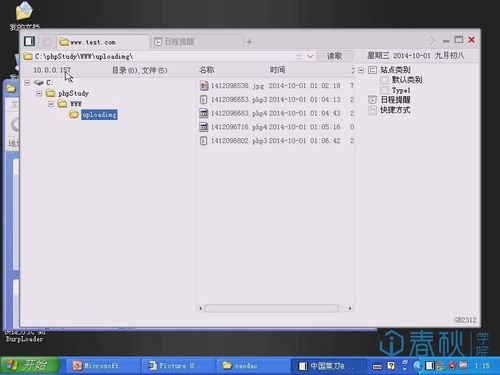Click the uploading folder icon
The image size is (500, 375).
(x=74, y=114)
